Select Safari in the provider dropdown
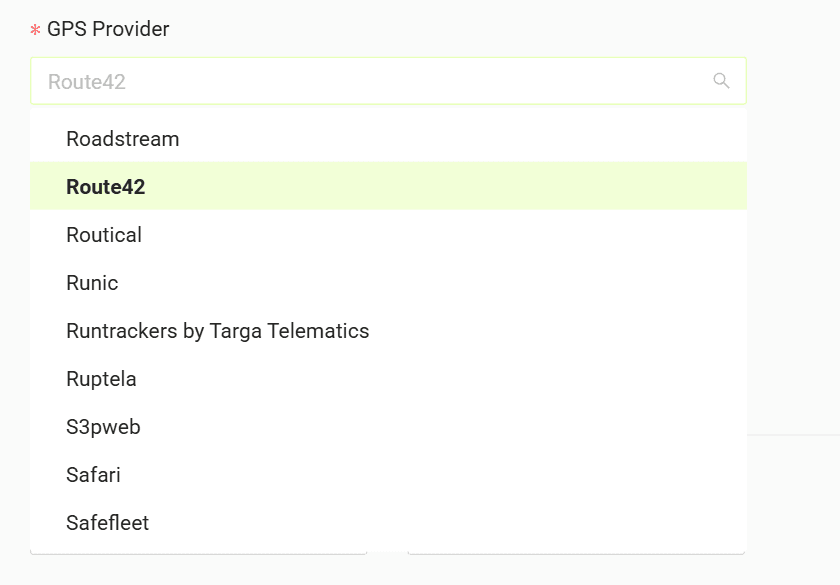The height and width of the screenshot is (585, 840). pos(388,475)
